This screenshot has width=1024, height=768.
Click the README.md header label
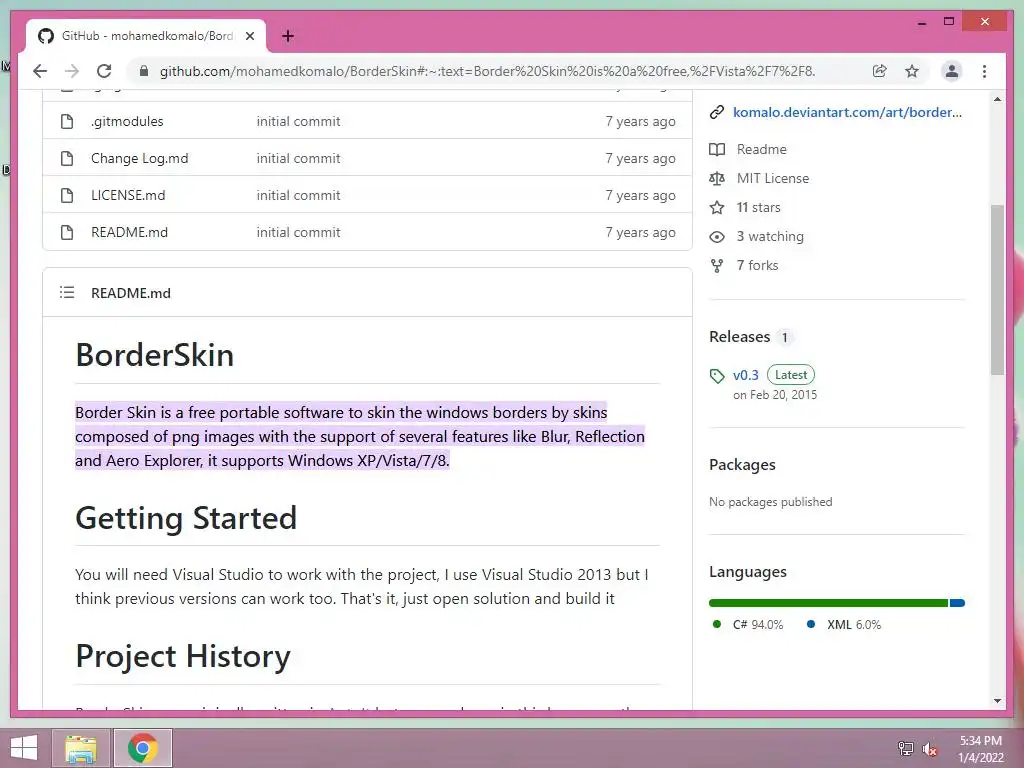(131, 293)
